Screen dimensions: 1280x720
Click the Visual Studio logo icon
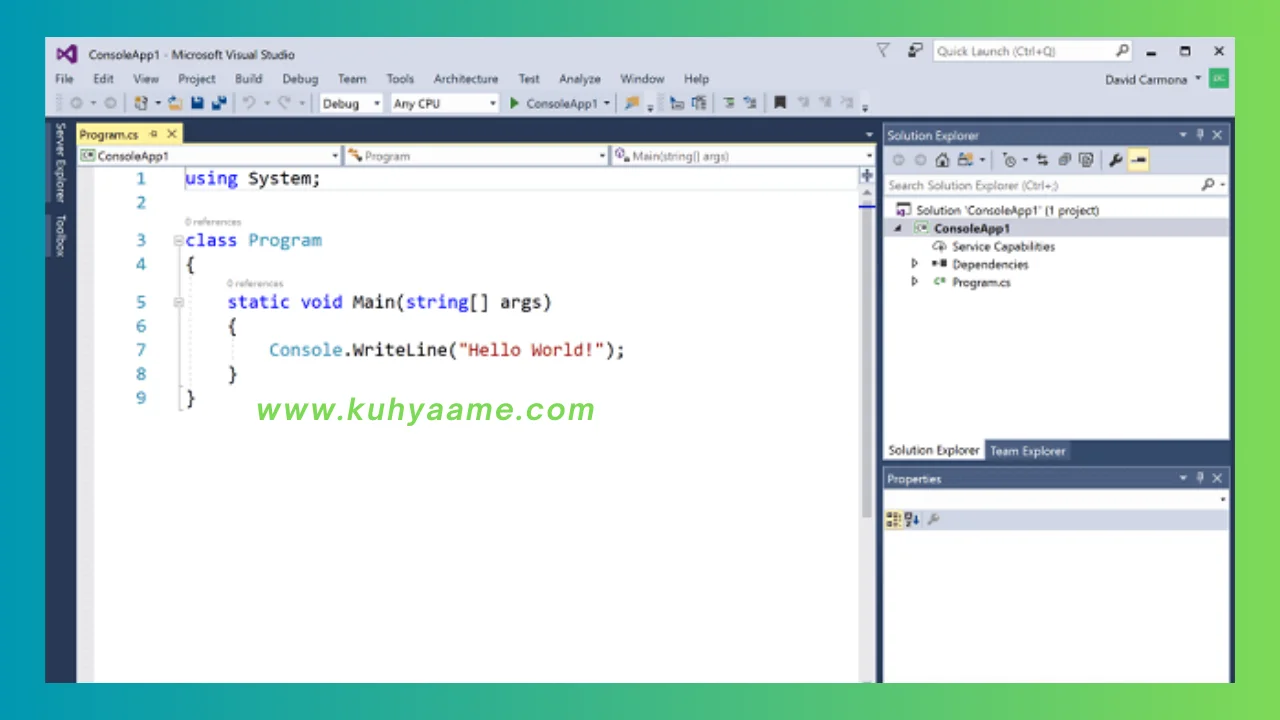[x=67, y=54]
